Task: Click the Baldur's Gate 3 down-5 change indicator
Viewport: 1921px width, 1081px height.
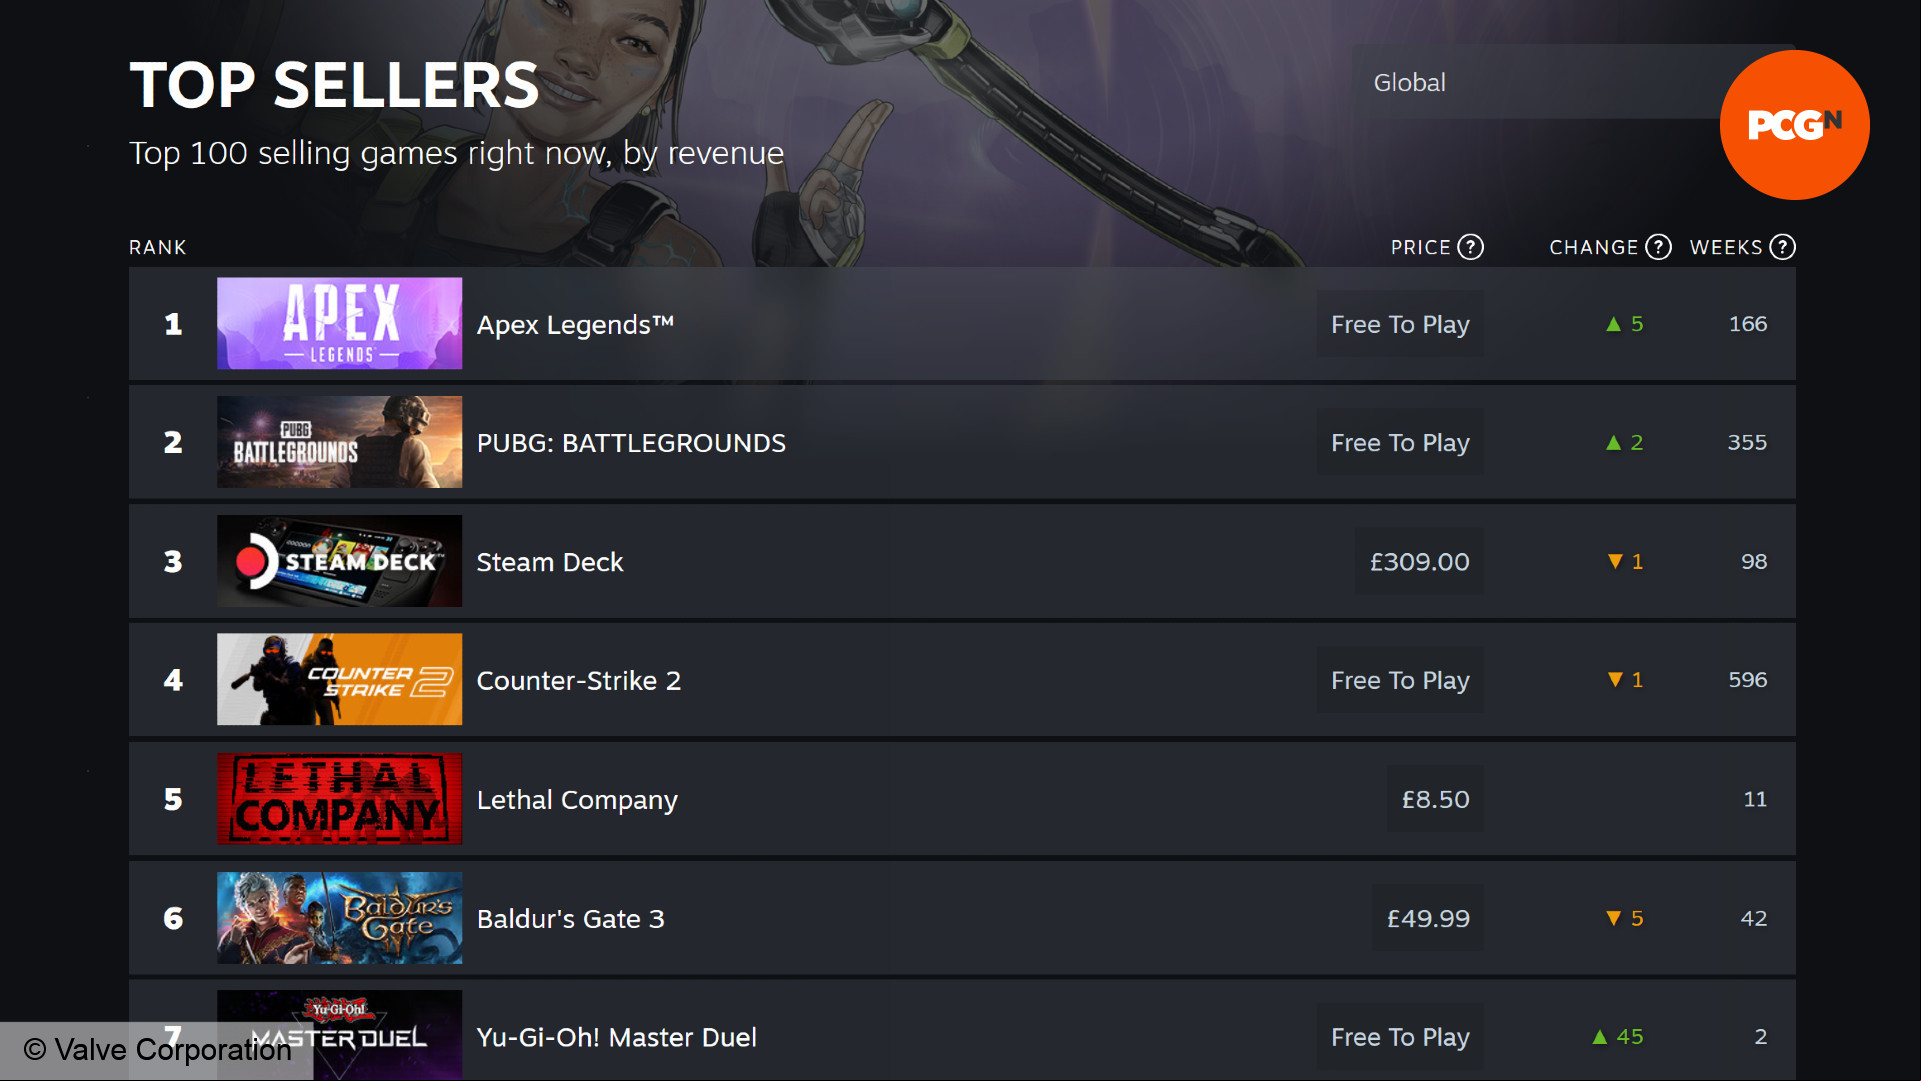Action: click(x=1624, y=918)
